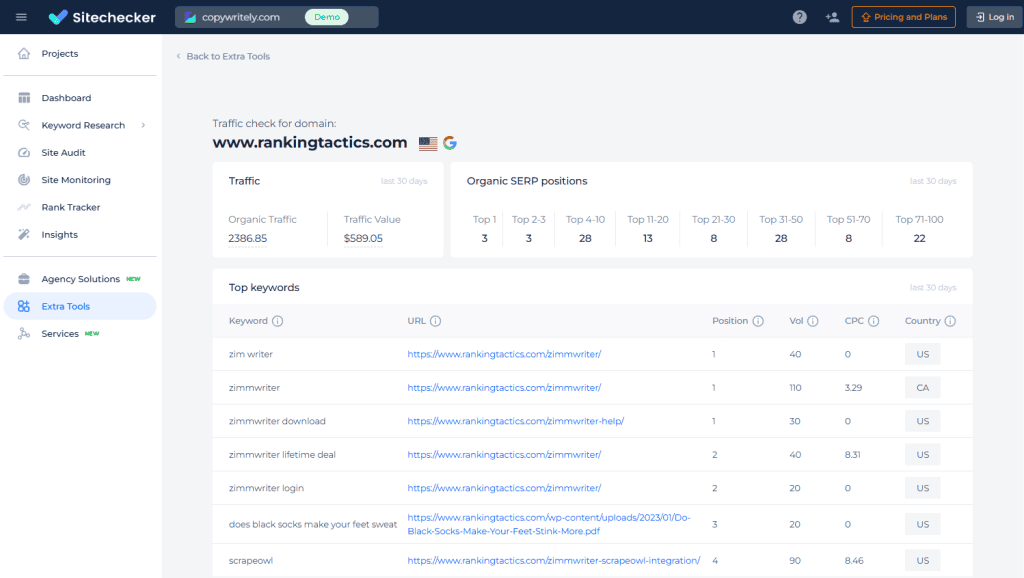This screenshot has height=578, width=1024.
Task: Click the copywritely.com project icon
Action: point(190,17)
